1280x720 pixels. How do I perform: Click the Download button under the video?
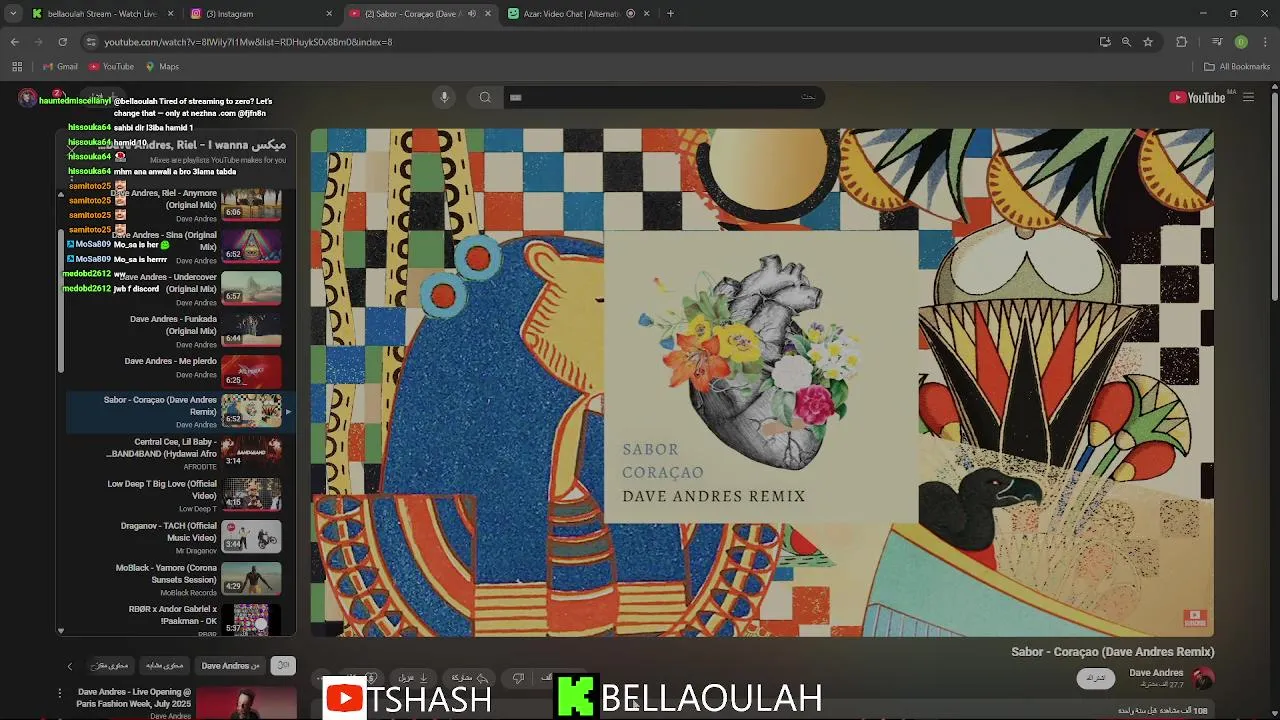pos(412,678)
